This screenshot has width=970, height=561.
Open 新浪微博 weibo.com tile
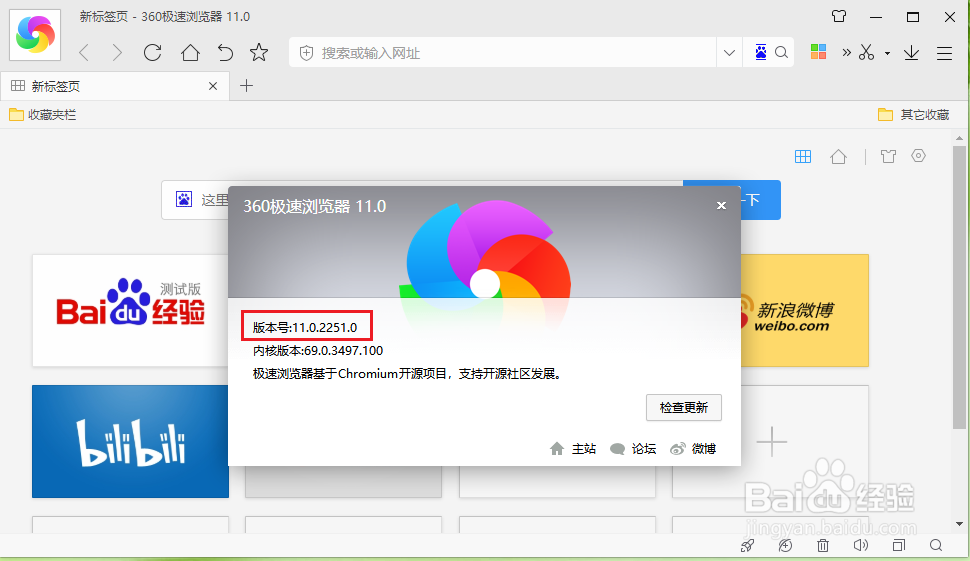tap(805, 310)
